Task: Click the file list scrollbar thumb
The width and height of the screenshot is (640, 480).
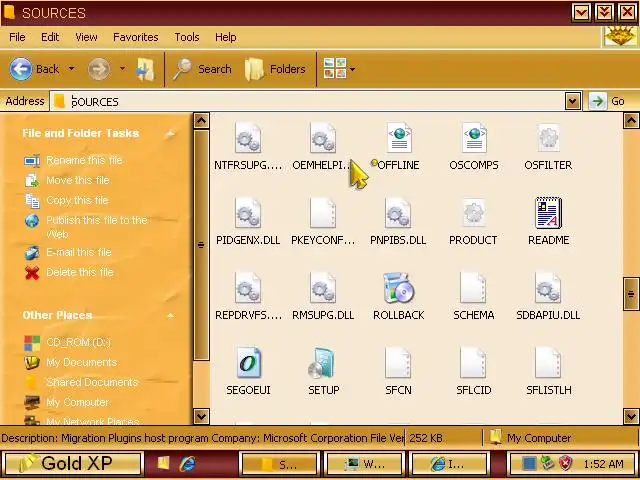Action: tap(631, 294)
